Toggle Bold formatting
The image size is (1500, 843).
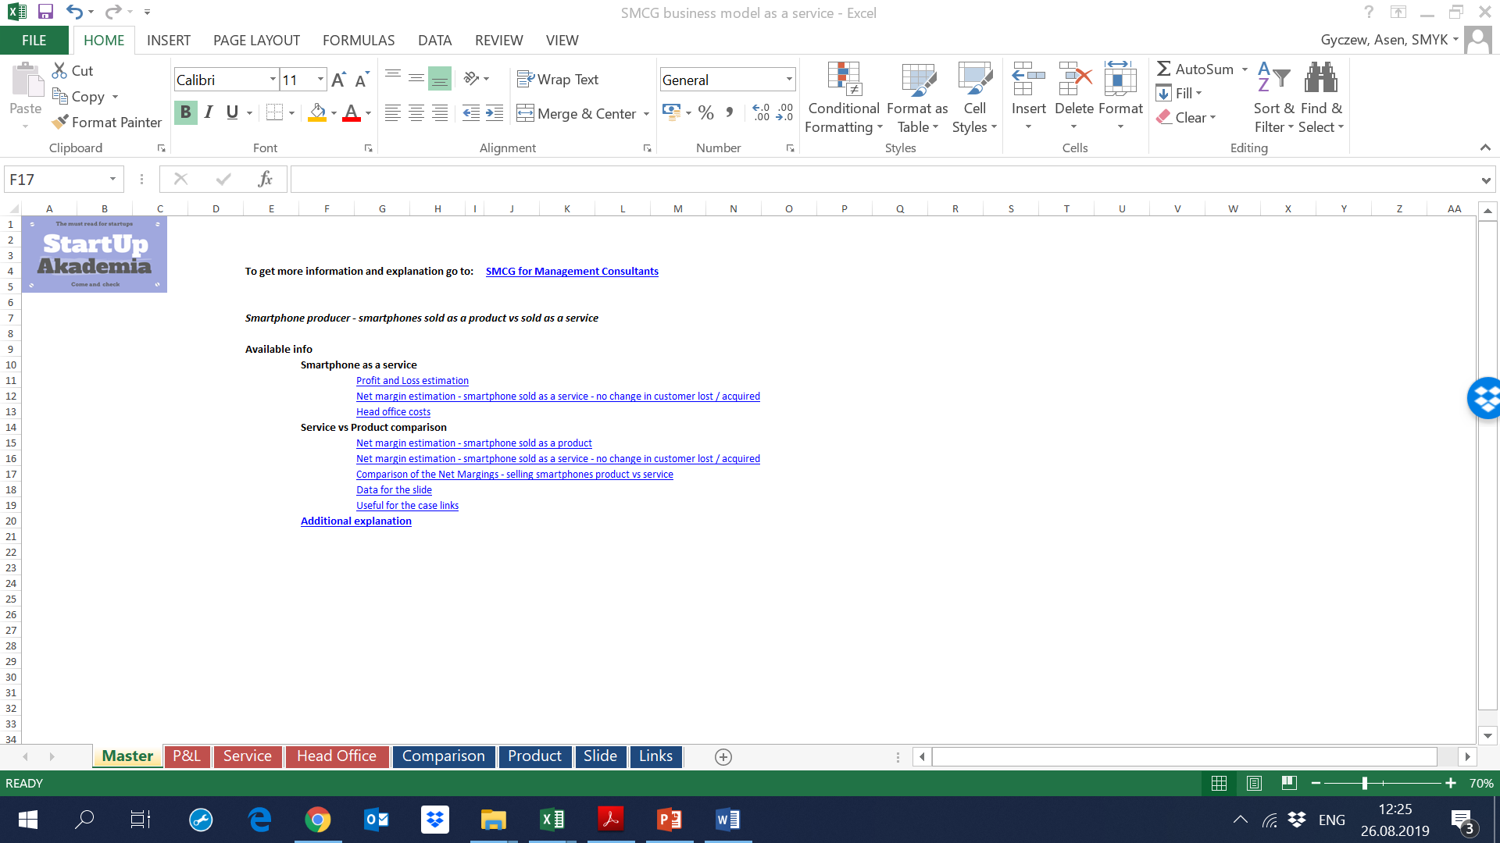click(185, 113)
